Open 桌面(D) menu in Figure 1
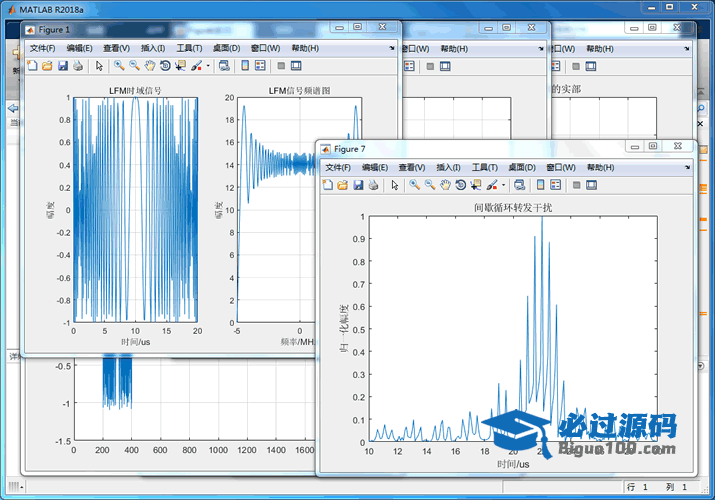Viewport: 715px width, 500px height. pos(227,48)
